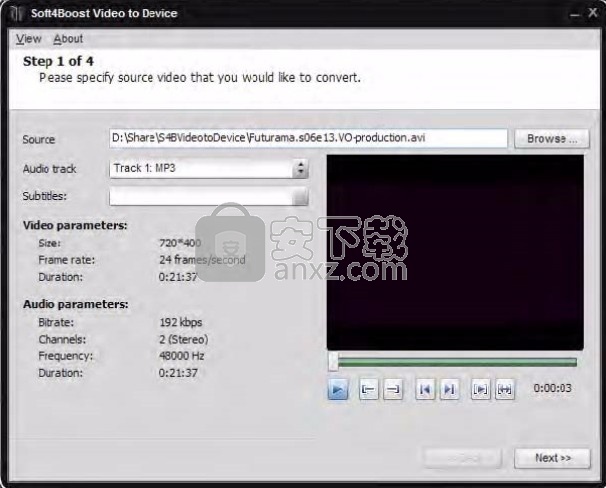This screenshot has height=488, width=606.
Task: Open the Subtitles dropdown
Action: pos(209,196)
